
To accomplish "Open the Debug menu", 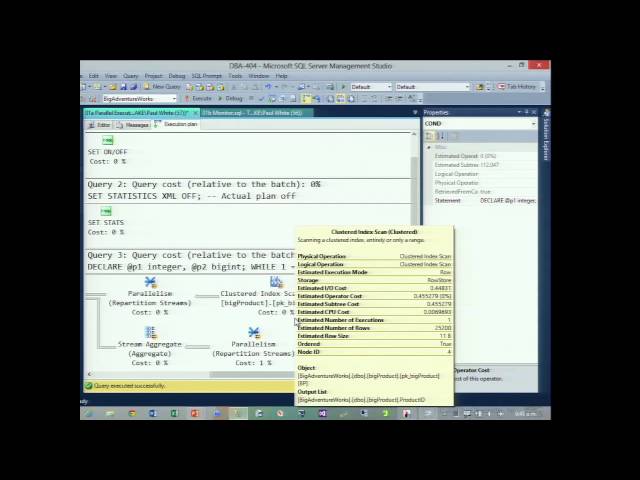I will 177,76.
